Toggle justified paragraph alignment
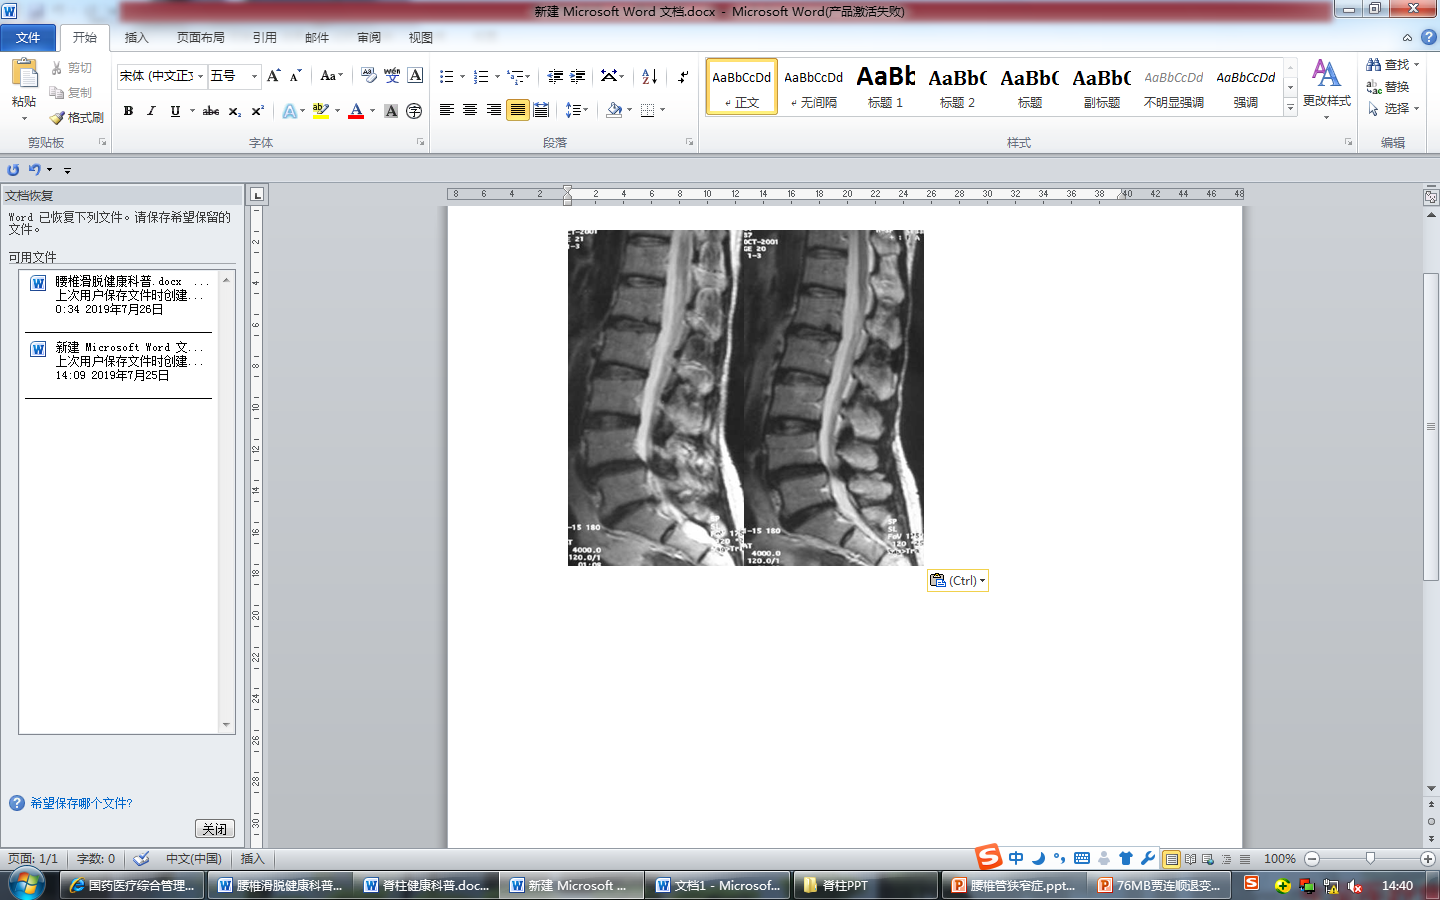The width and height of the screenshot is (1440, 900). pyautogui.click(x=517, y=110)
